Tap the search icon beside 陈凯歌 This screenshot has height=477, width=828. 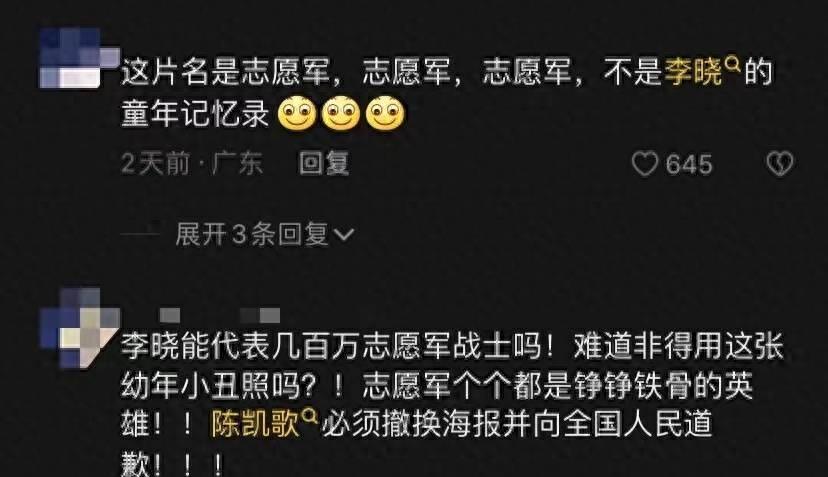[x=308, y=416]
